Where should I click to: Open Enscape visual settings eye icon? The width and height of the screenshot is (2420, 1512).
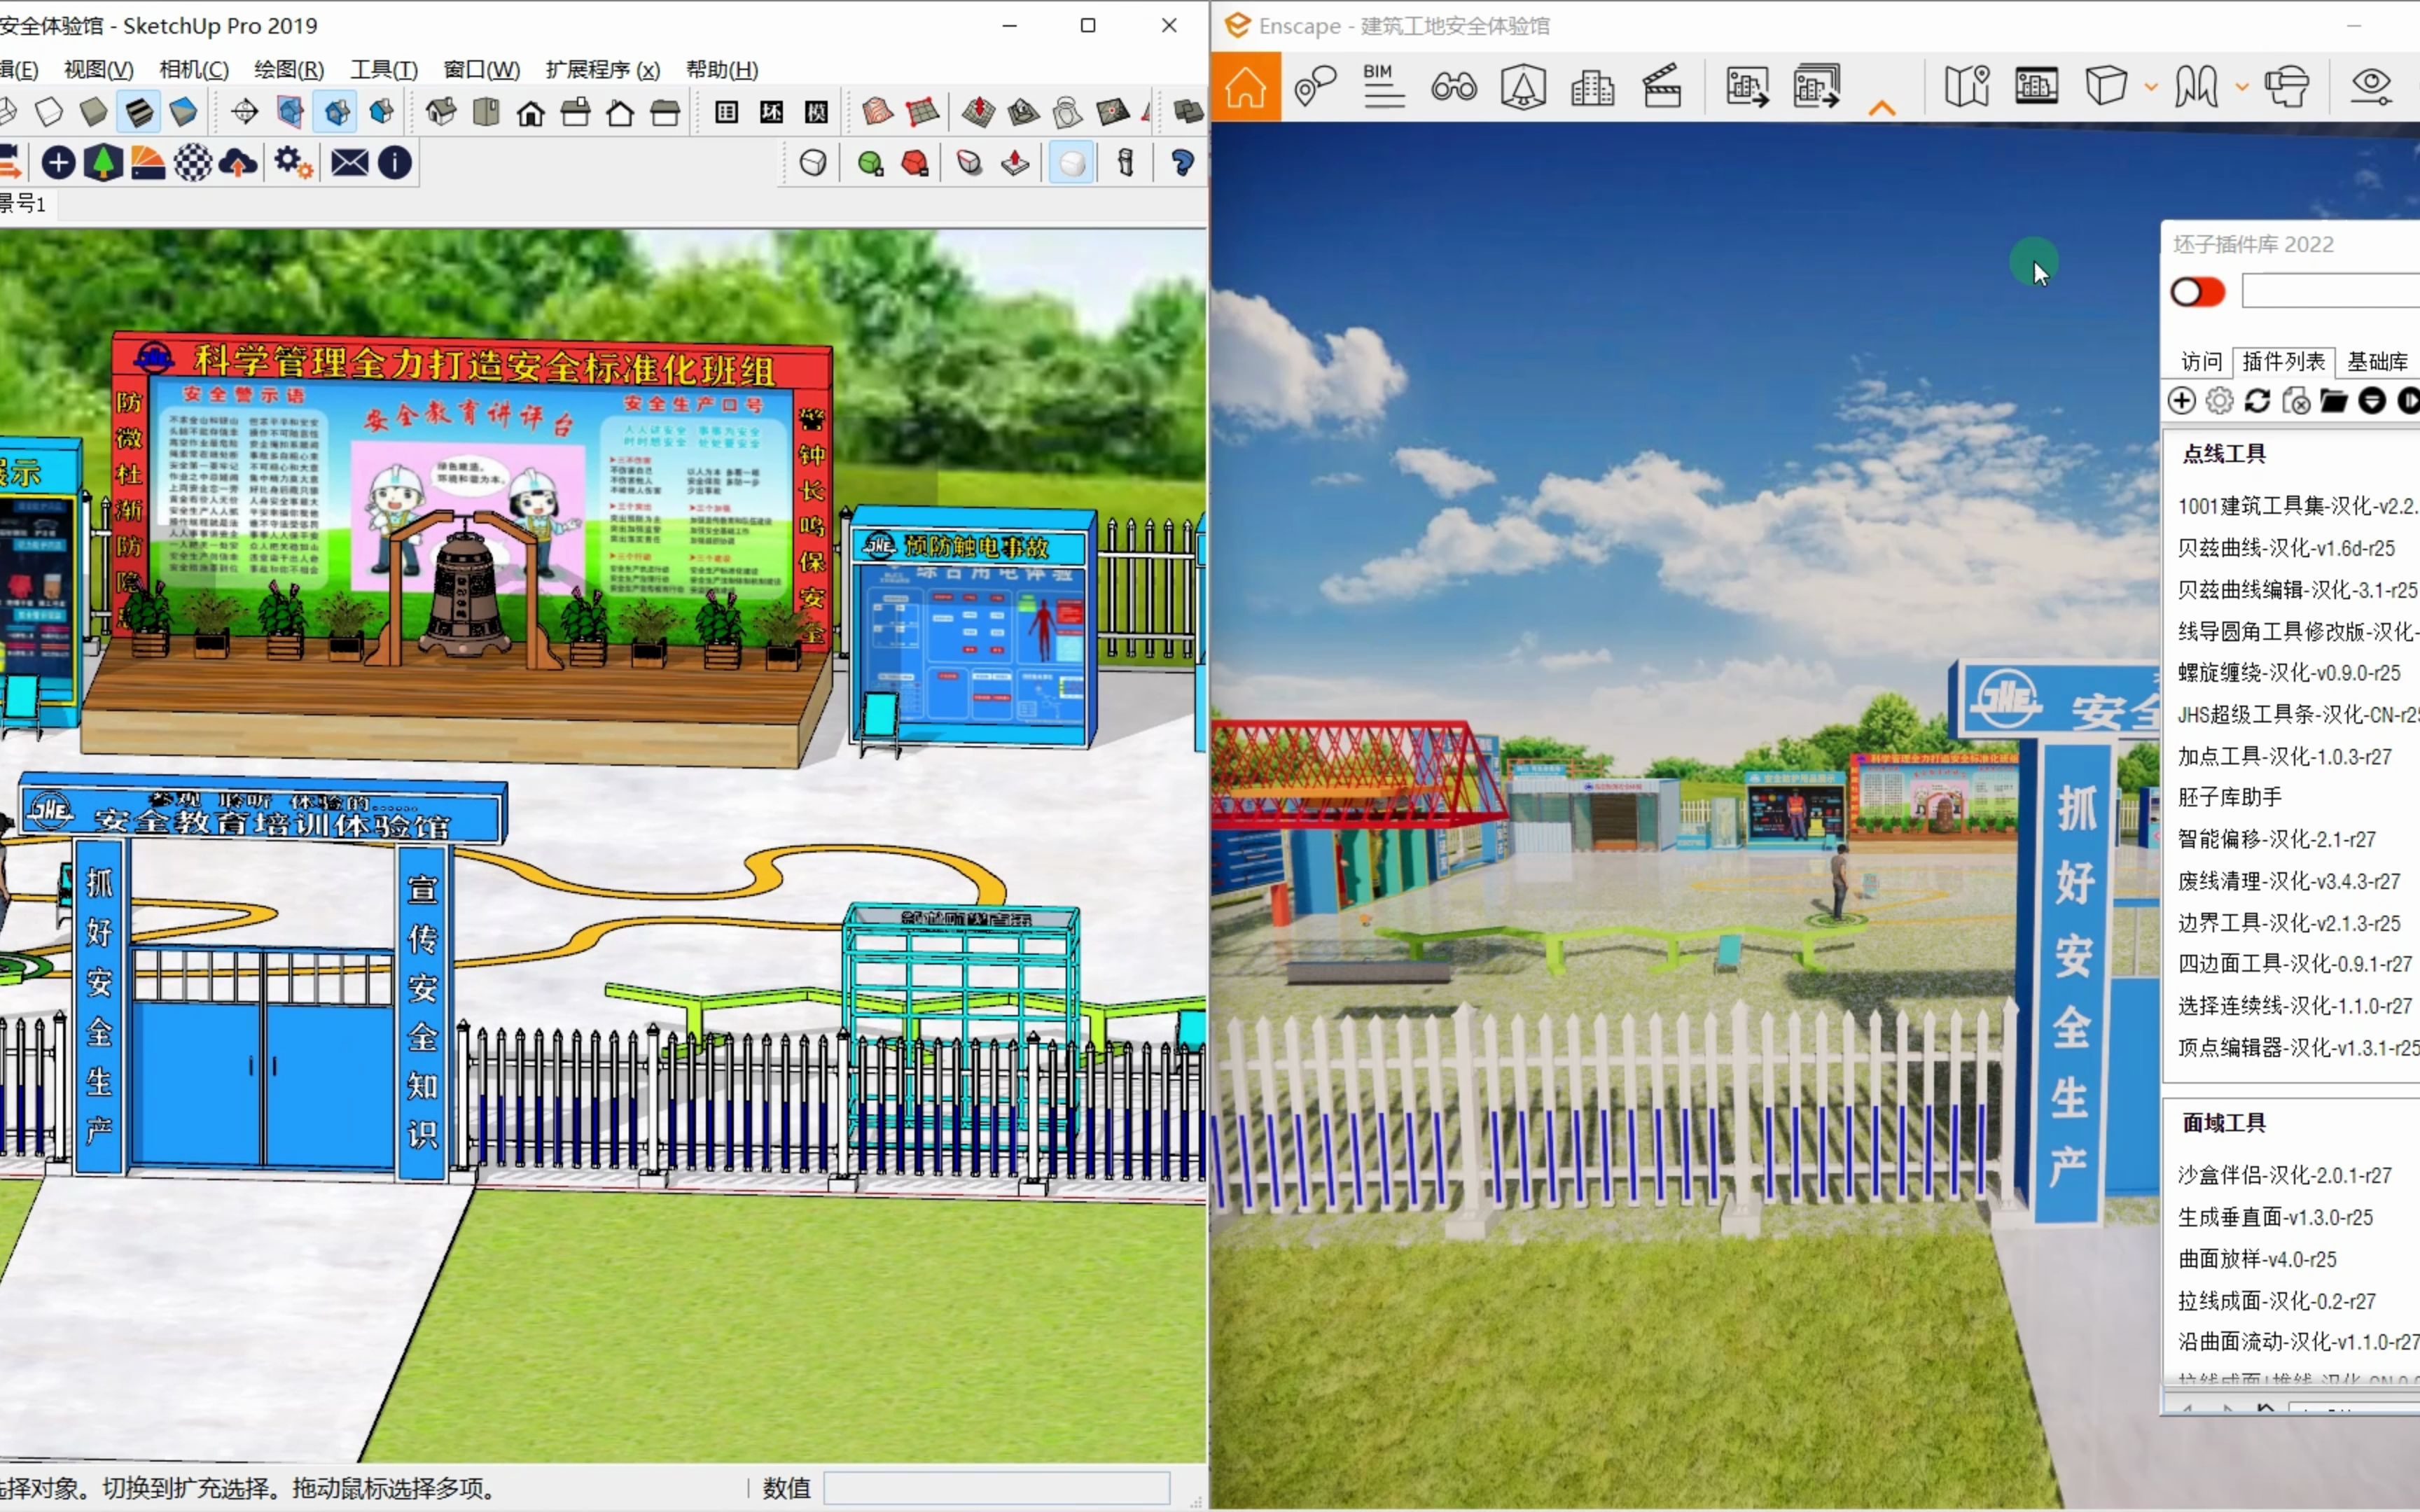coord(2371,87)
